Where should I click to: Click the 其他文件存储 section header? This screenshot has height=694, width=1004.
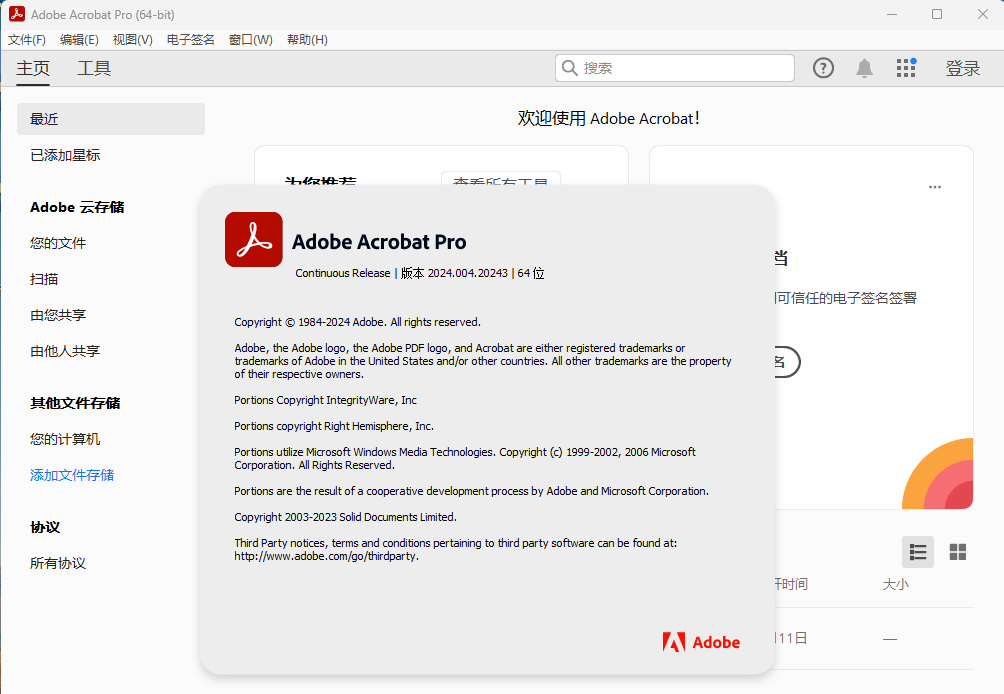pos(76,403)
